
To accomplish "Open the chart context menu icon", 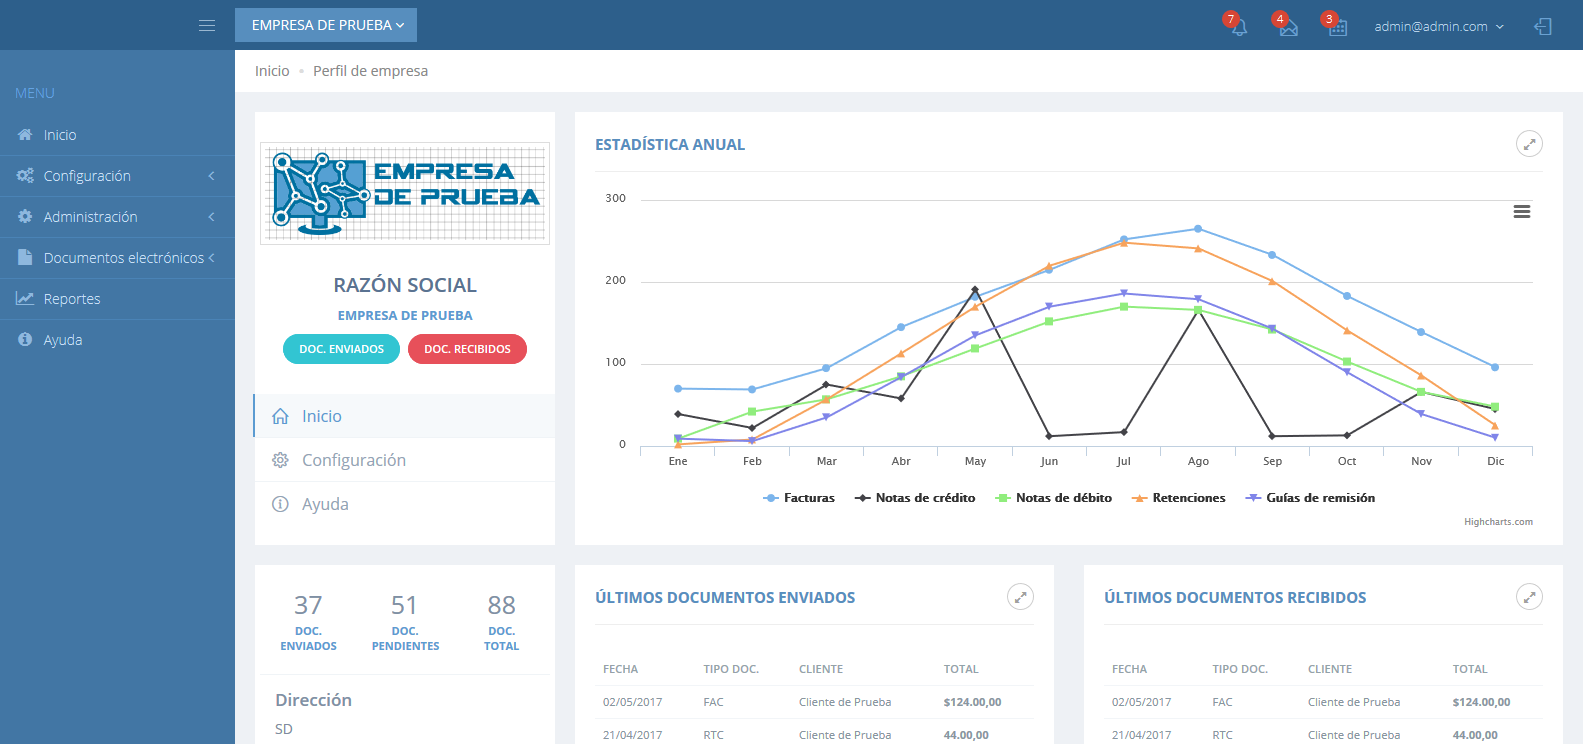I will click(x=1521, y=212).
